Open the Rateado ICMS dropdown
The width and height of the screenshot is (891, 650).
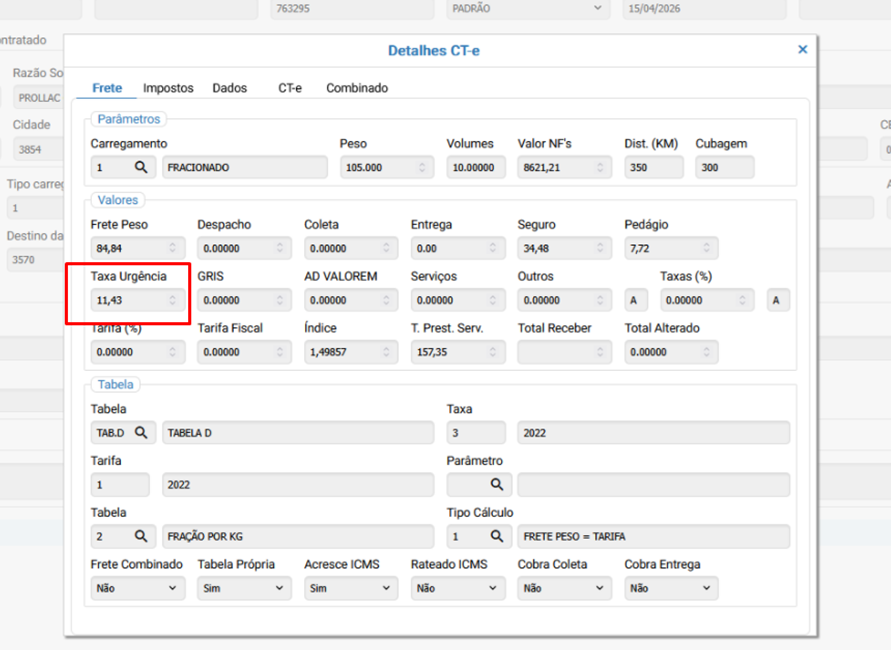457,589
